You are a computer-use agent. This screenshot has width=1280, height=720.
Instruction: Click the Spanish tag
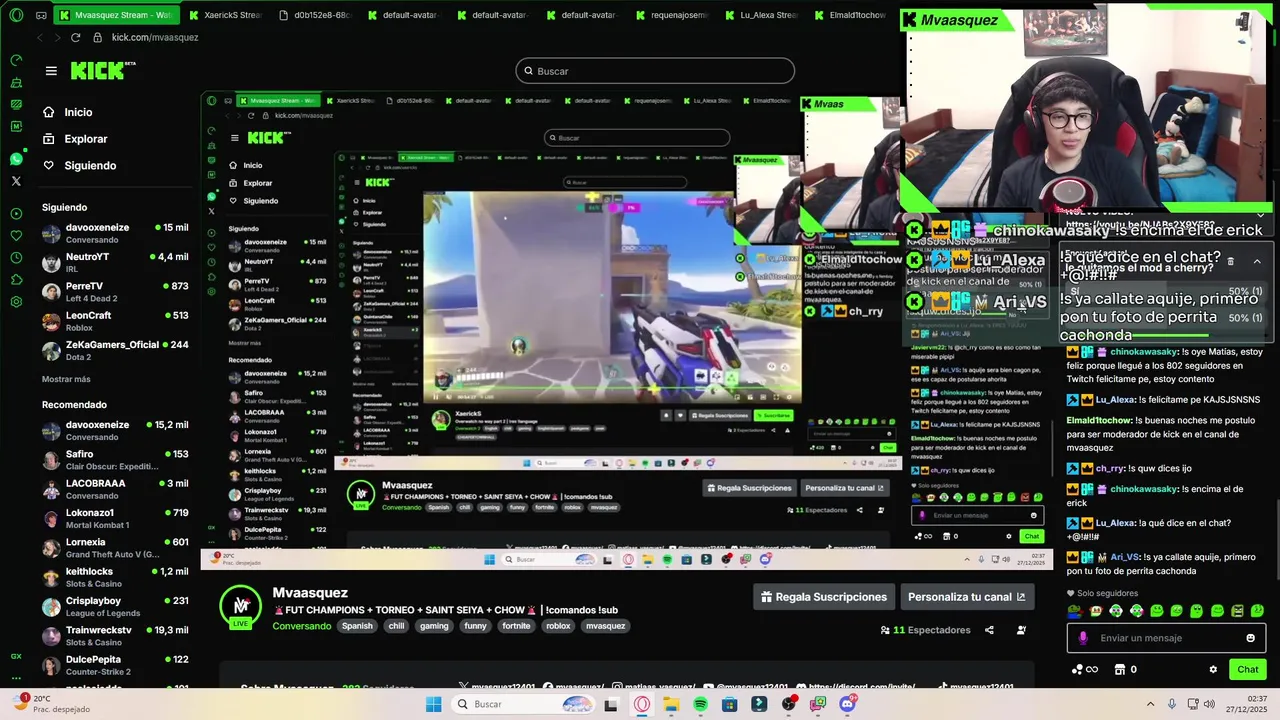pyautogui.click(x=357, y=626)
